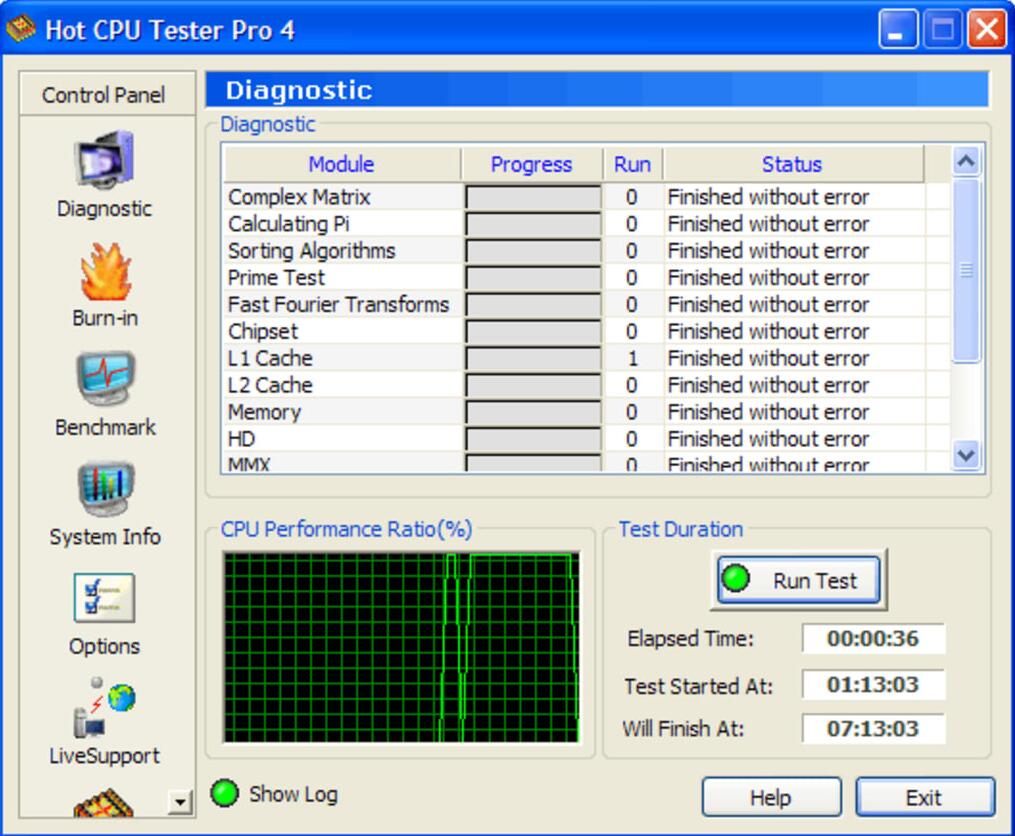Sort by the Module column header

pos(341,164)
